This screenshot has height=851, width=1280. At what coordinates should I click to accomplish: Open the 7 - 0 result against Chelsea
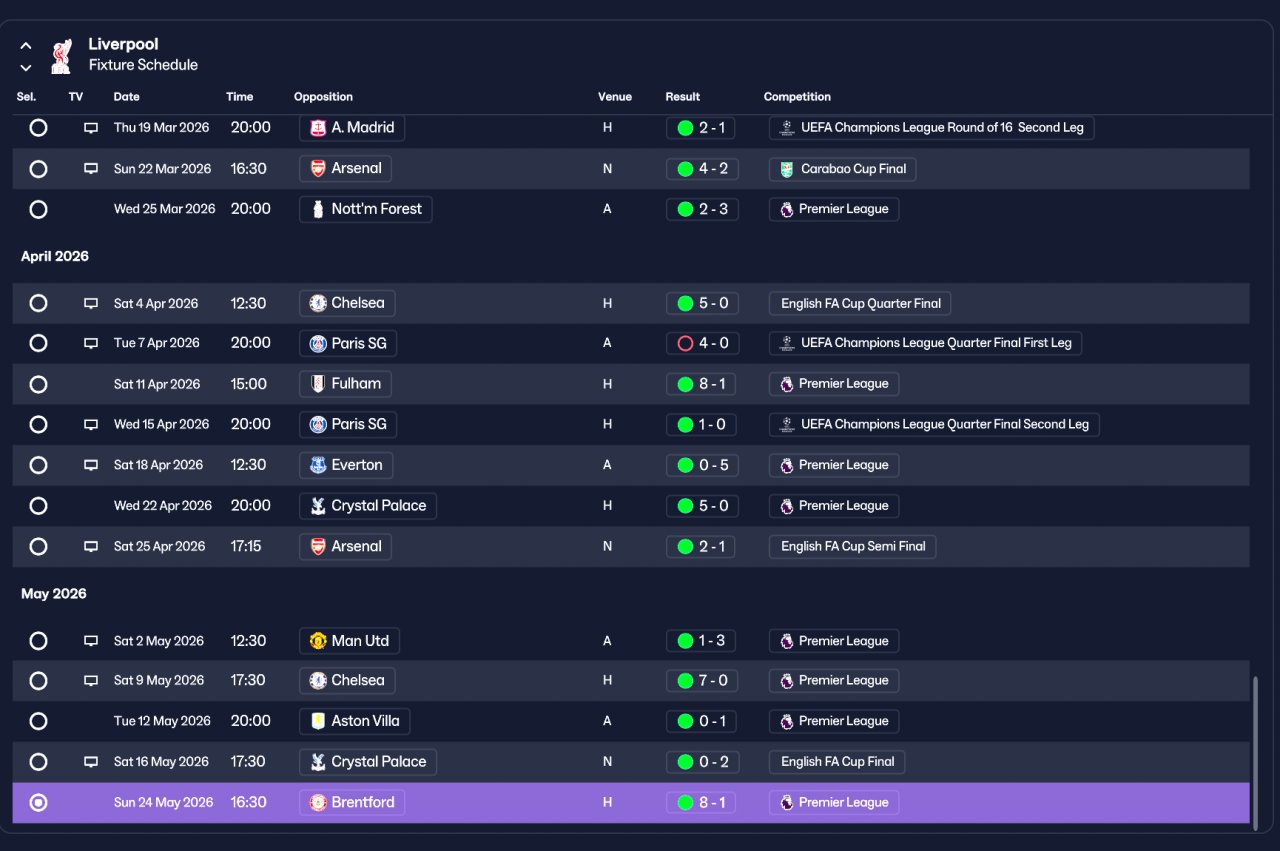(x=702, y=681)
